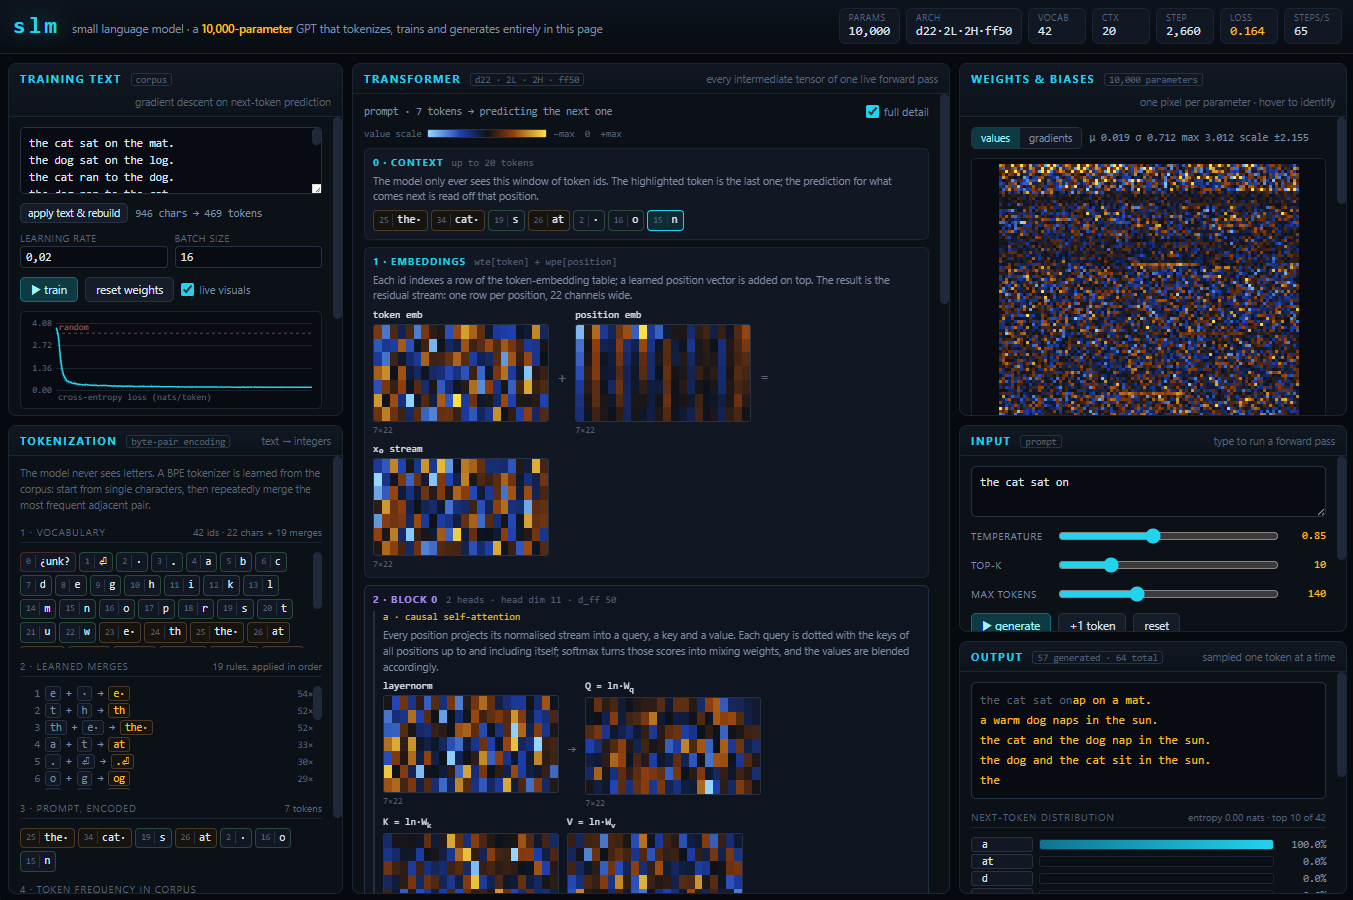
Task: Click the layernorm heatmap in Block 0
Action: click(471, 744)
